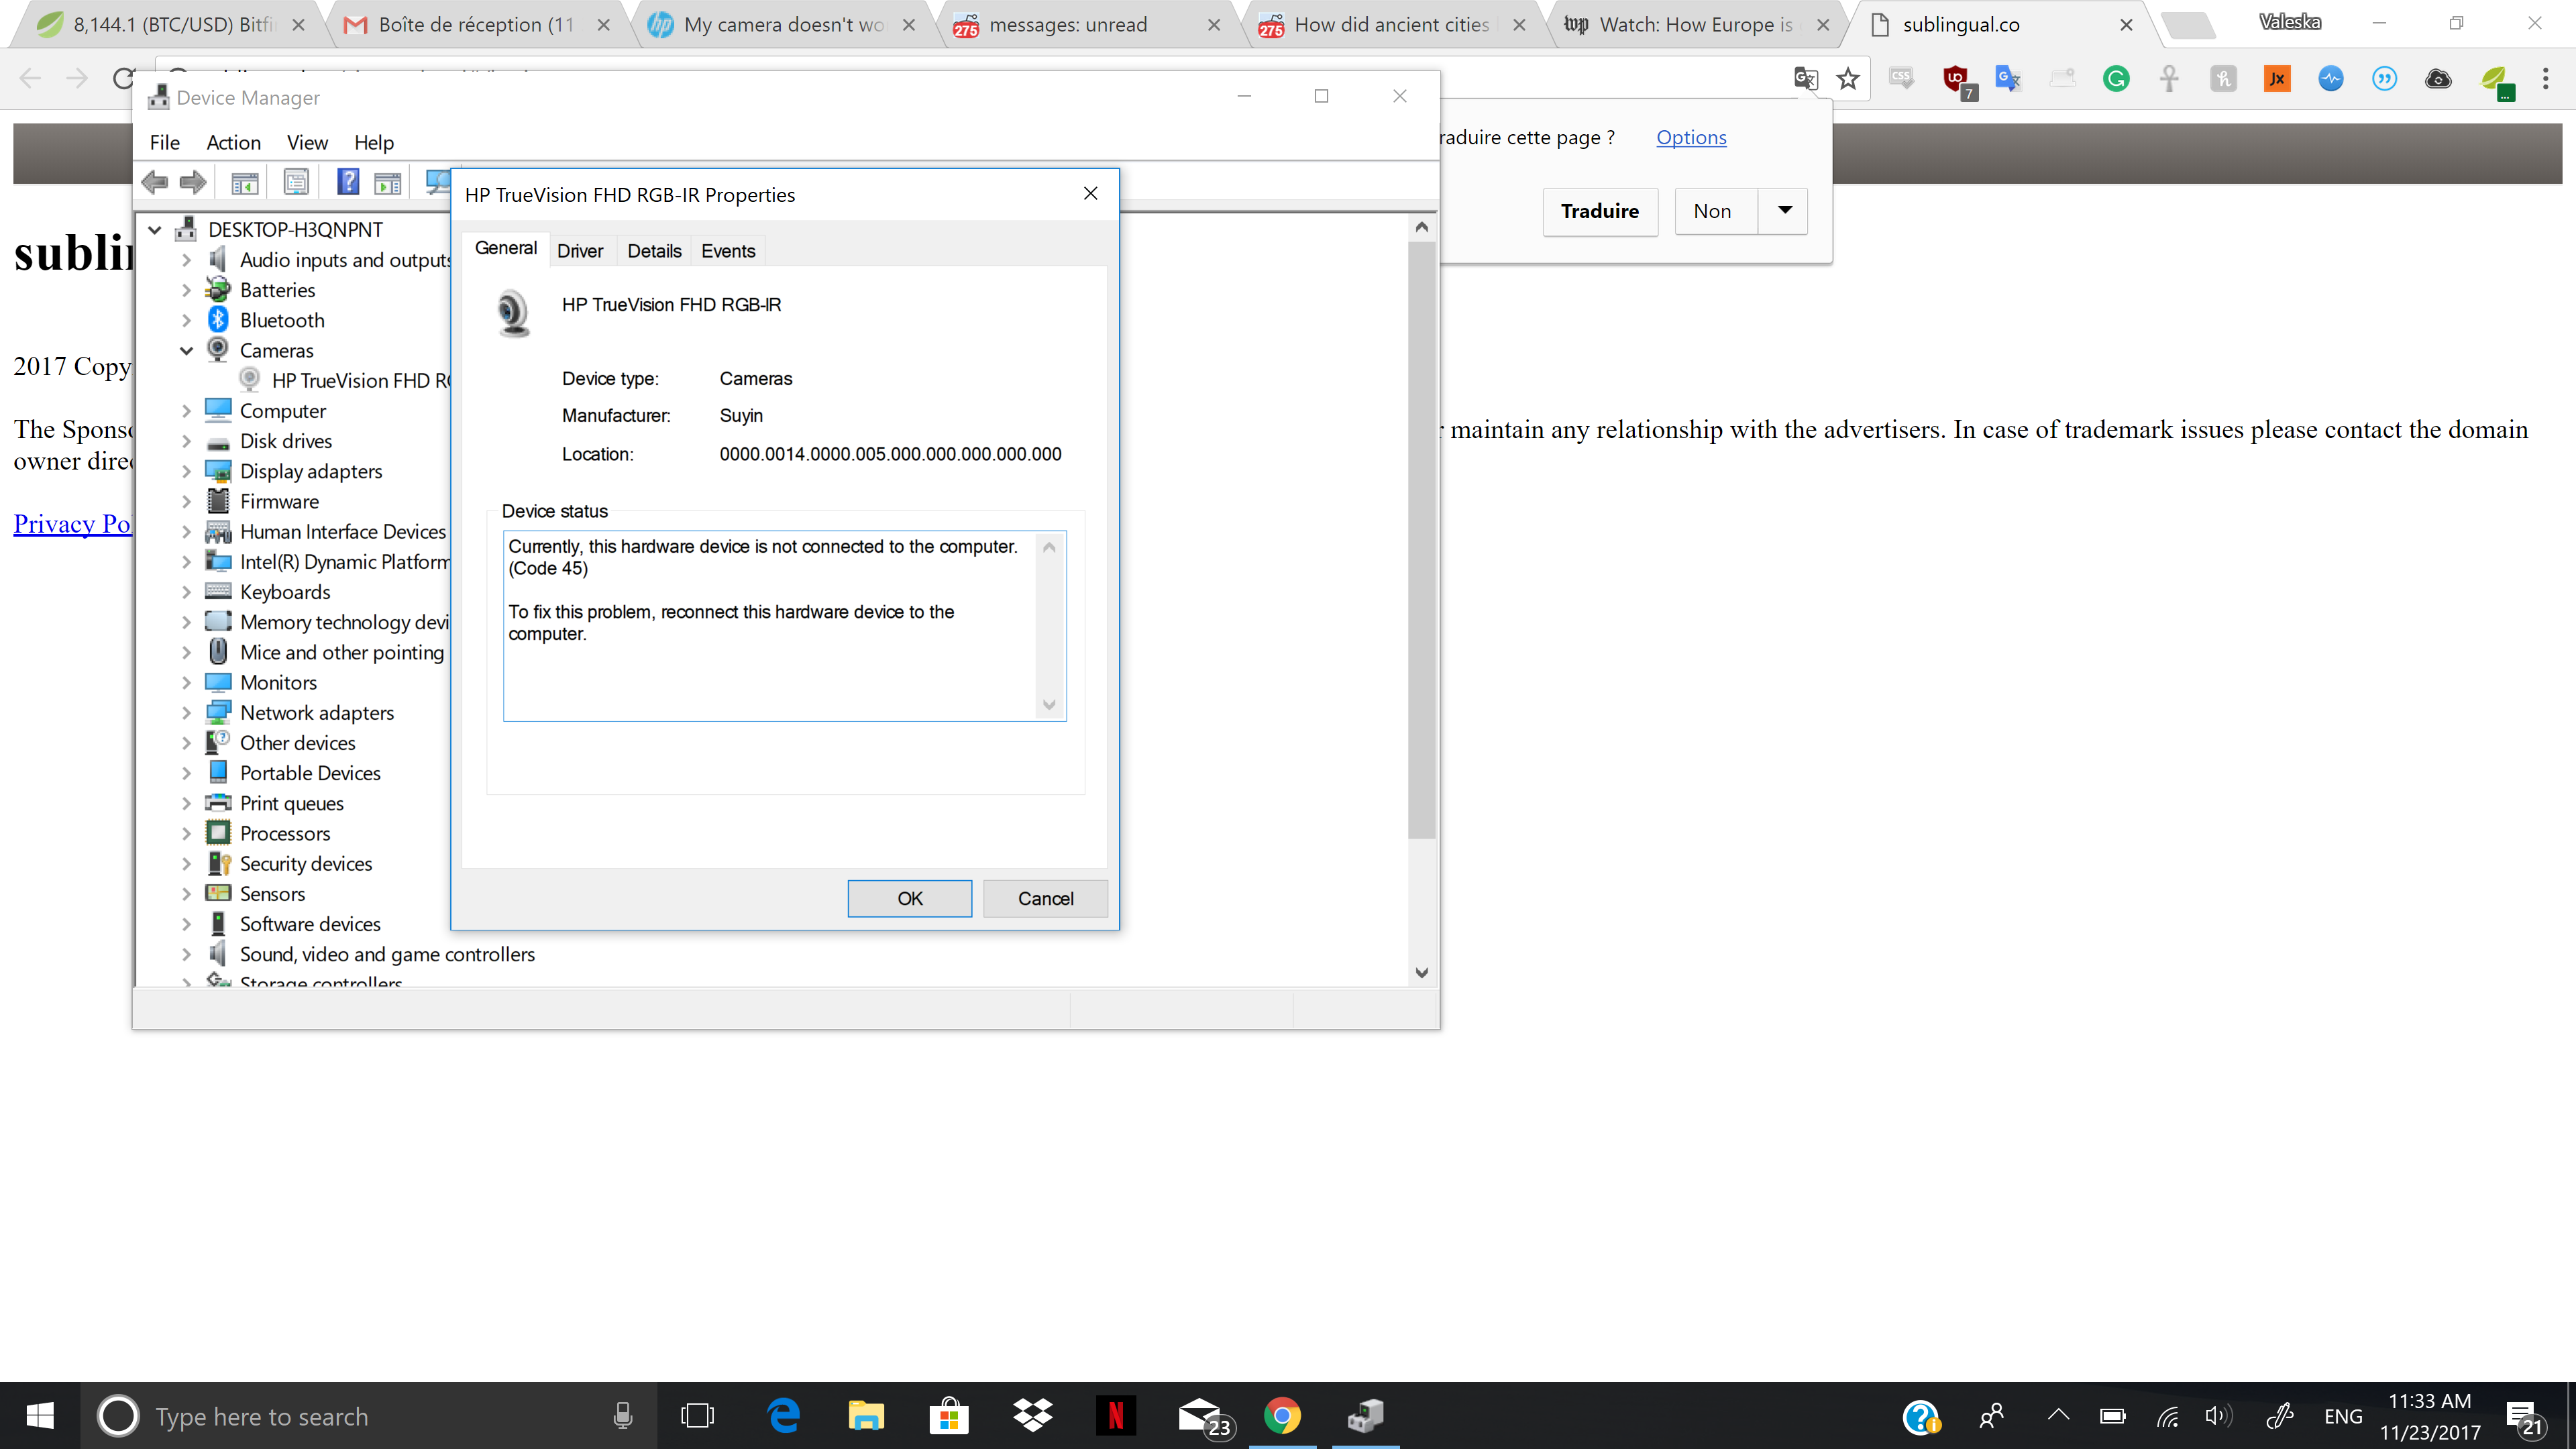Click the taskbar clock showing 11:33 AM
The width and height of the screenshot is (2576, 1449).
pyautogui.click(x=2429, y=1416)
